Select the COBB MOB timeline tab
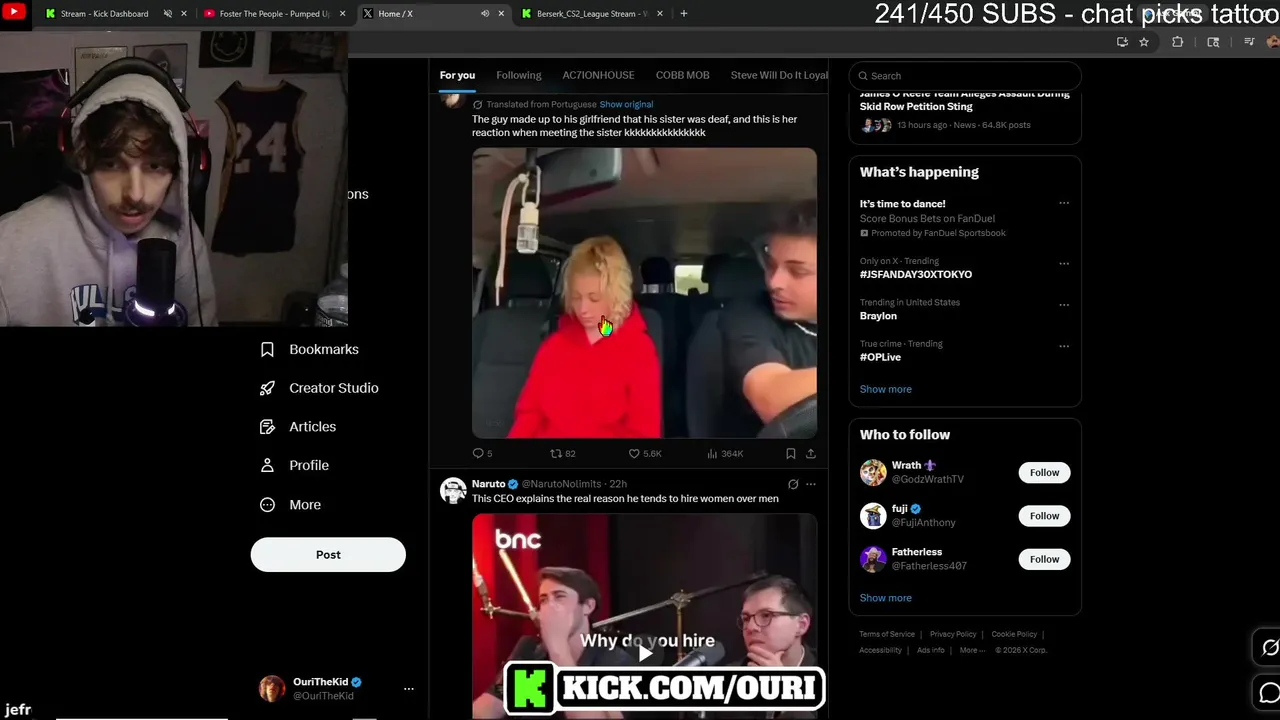Screen dimensions: 1280x720 [x=682, y=75]
